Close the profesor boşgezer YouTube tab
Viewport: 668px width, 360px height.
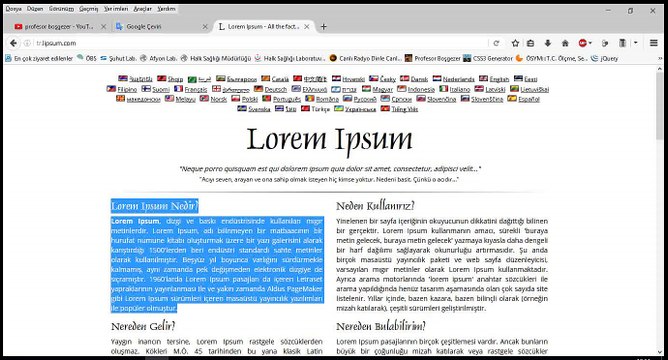point(104,26)
